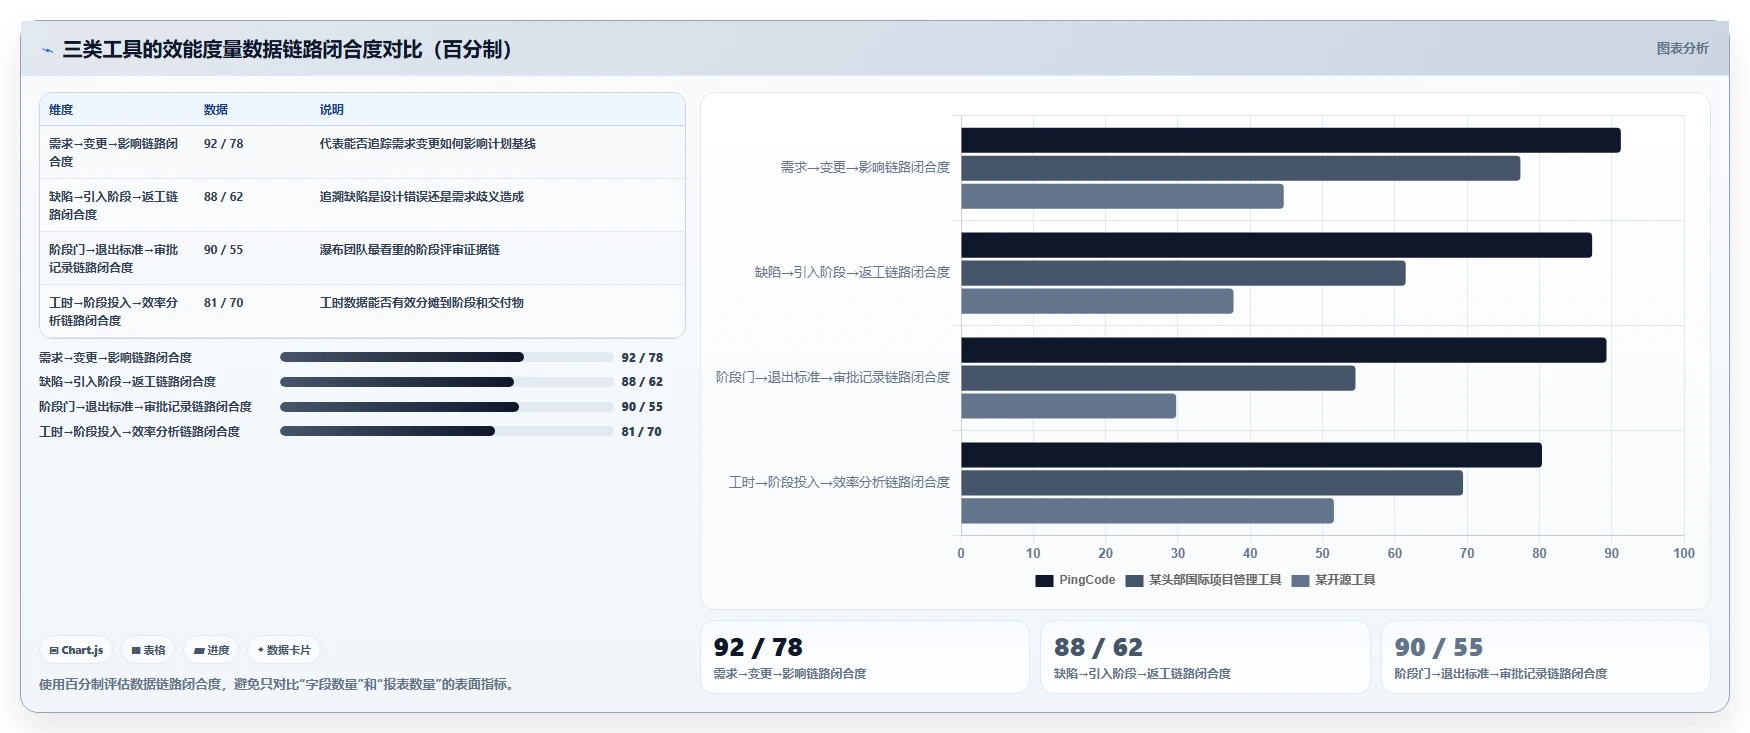The height and width of the screenshot is (733, 1750).
Task: Click the 说明 column header
Action: point(332,110)
